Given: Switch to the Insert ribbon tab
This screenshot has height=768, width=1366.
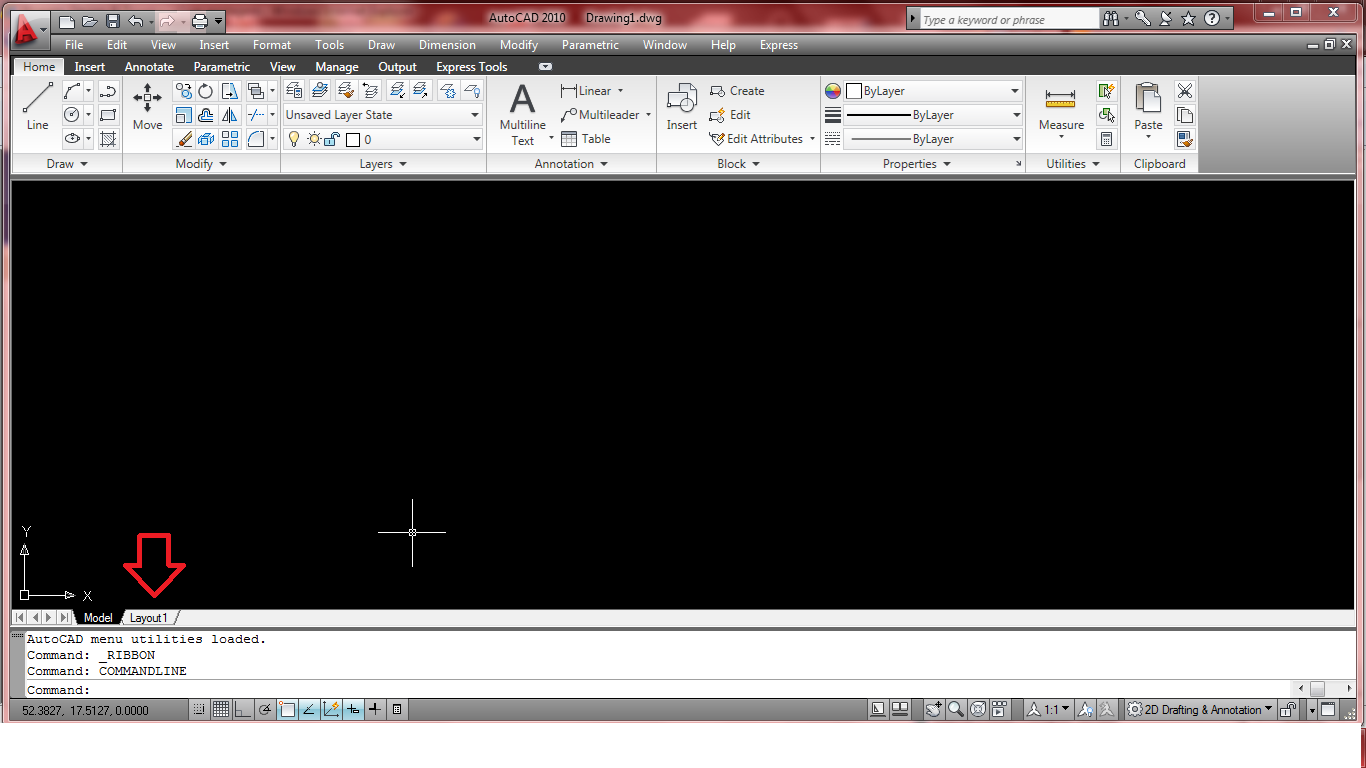Looking at the screenshot, I should 89,66.
